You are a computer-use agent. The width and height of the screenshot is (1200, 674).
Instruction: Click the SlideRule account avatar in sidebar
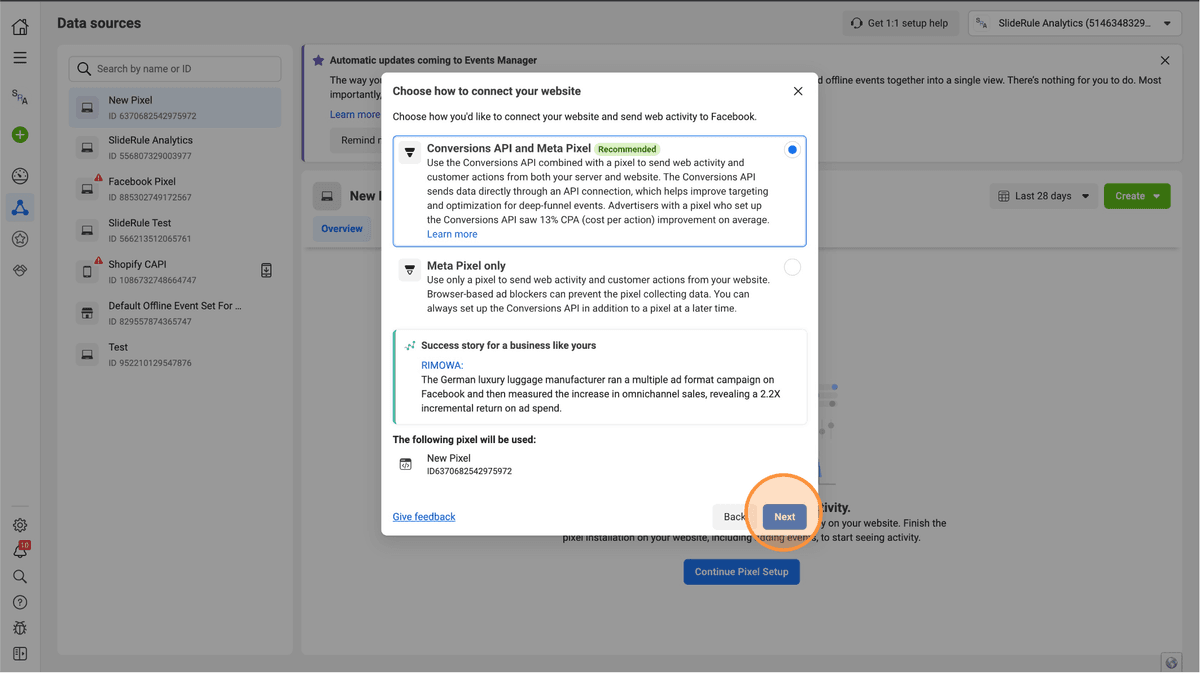20,97
